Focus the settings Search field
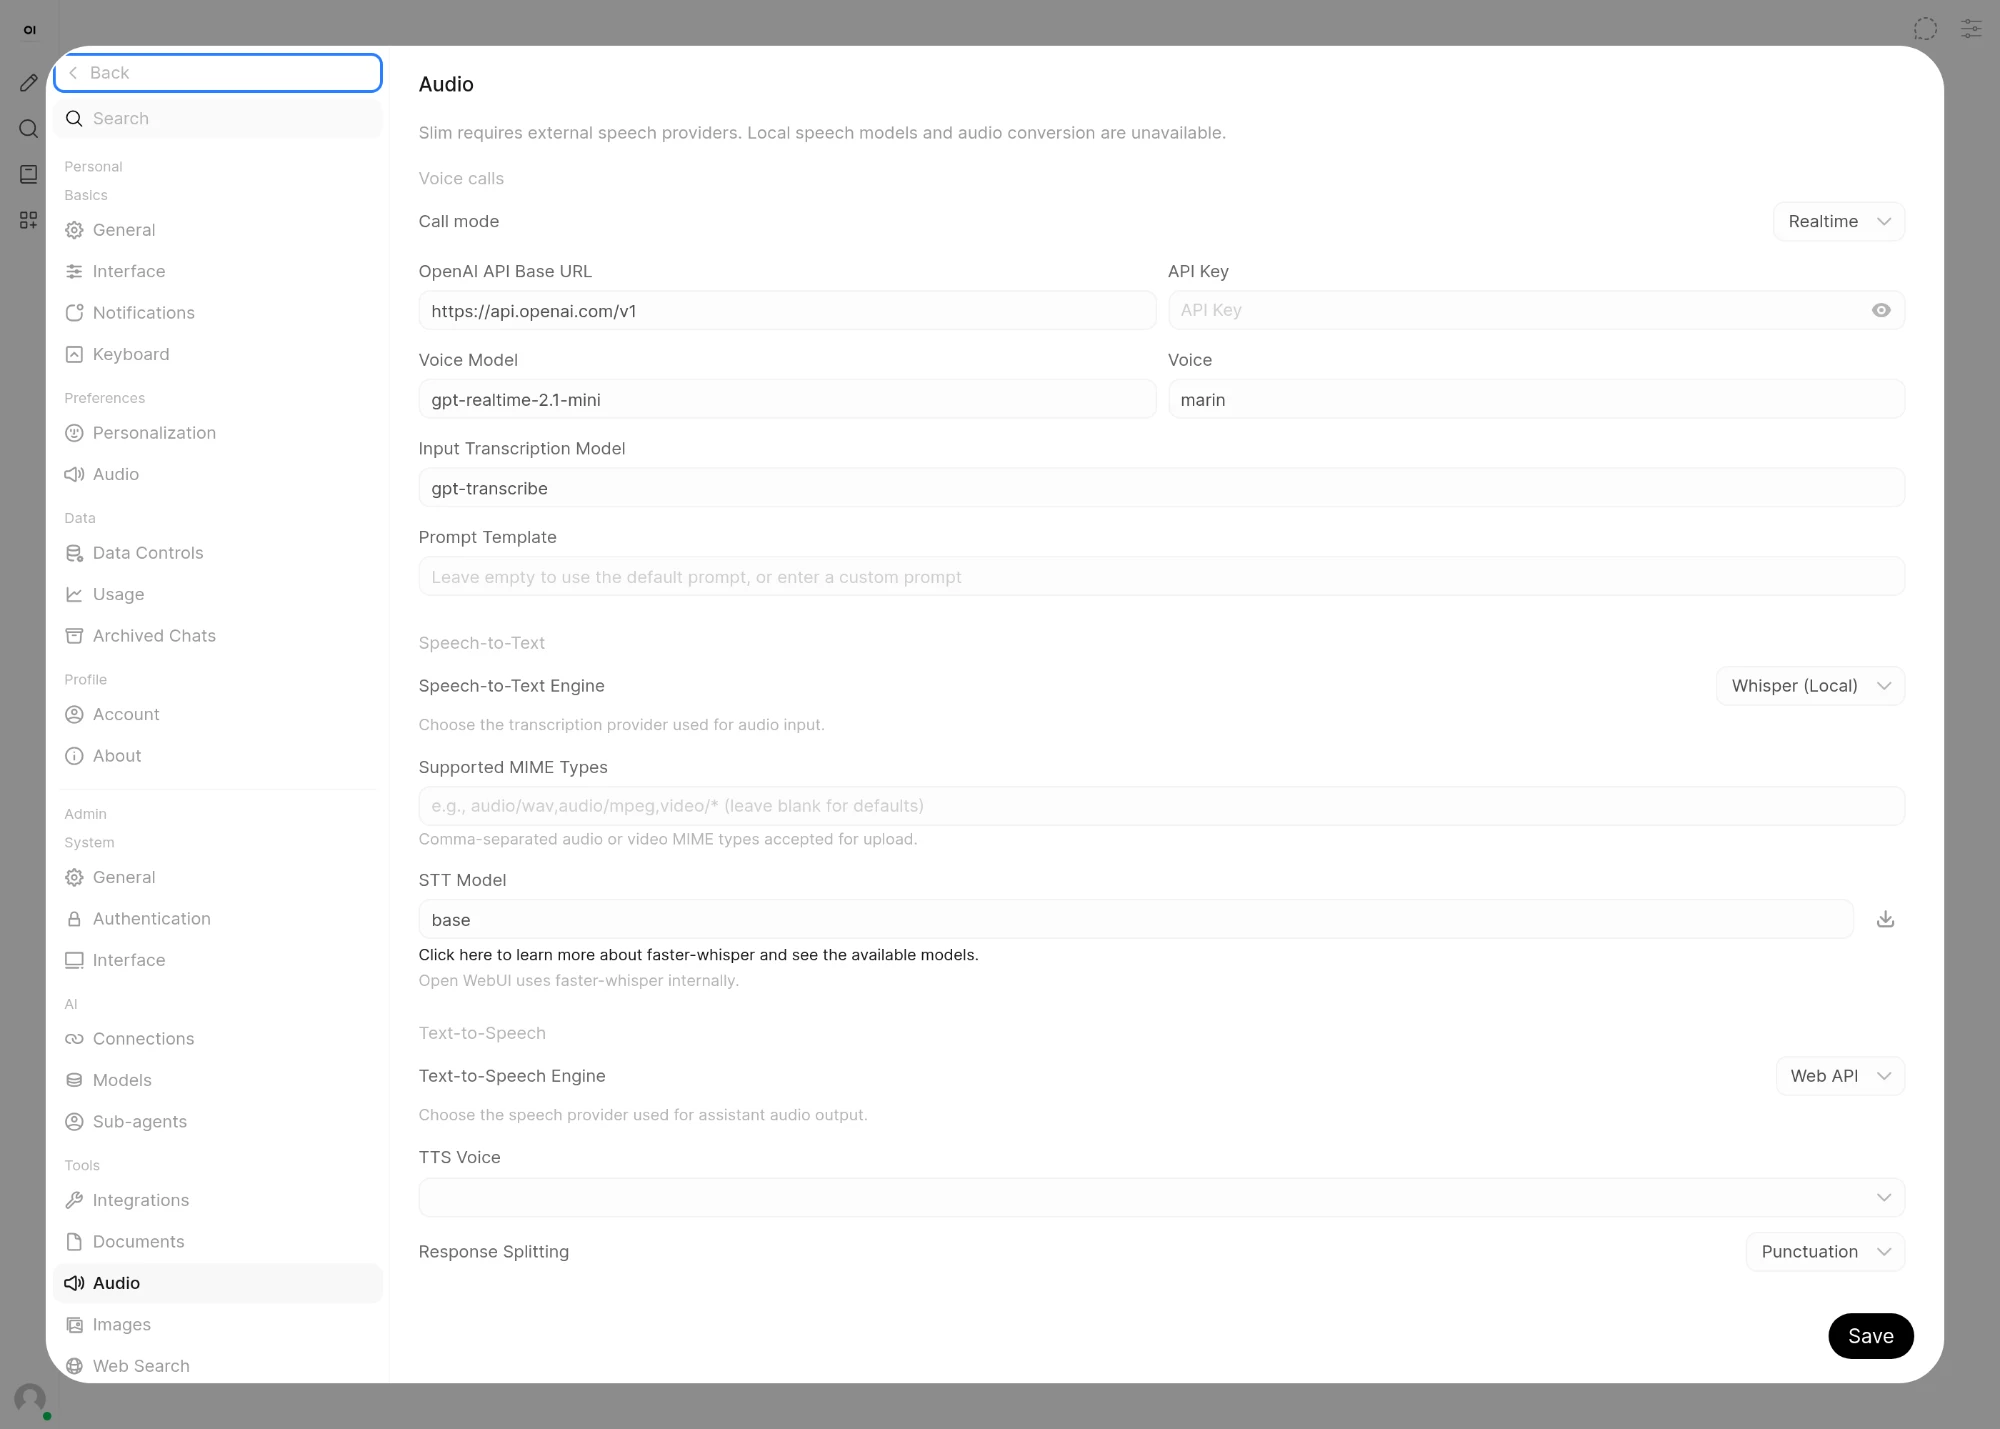The width and height of the screenshot is (2000, 1429). (x=218, y=118)
